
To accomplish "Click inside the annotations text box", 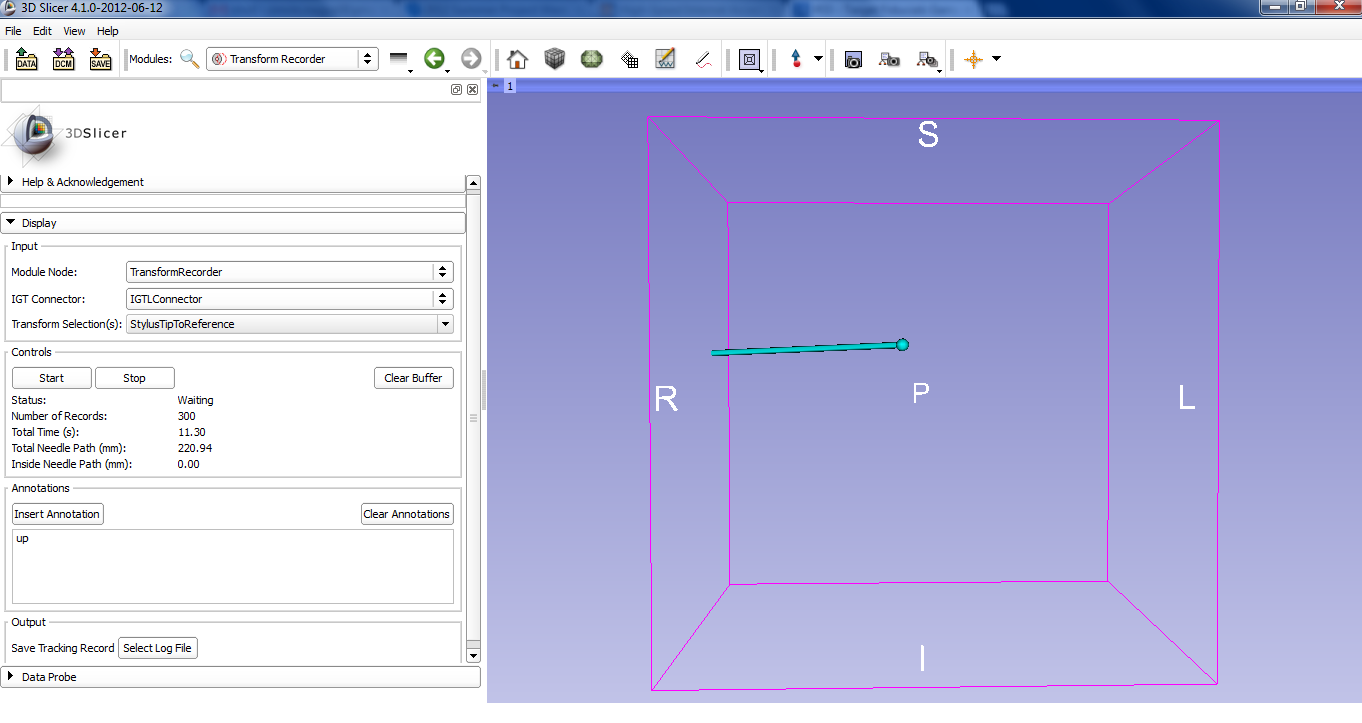I will click(232, 566).
